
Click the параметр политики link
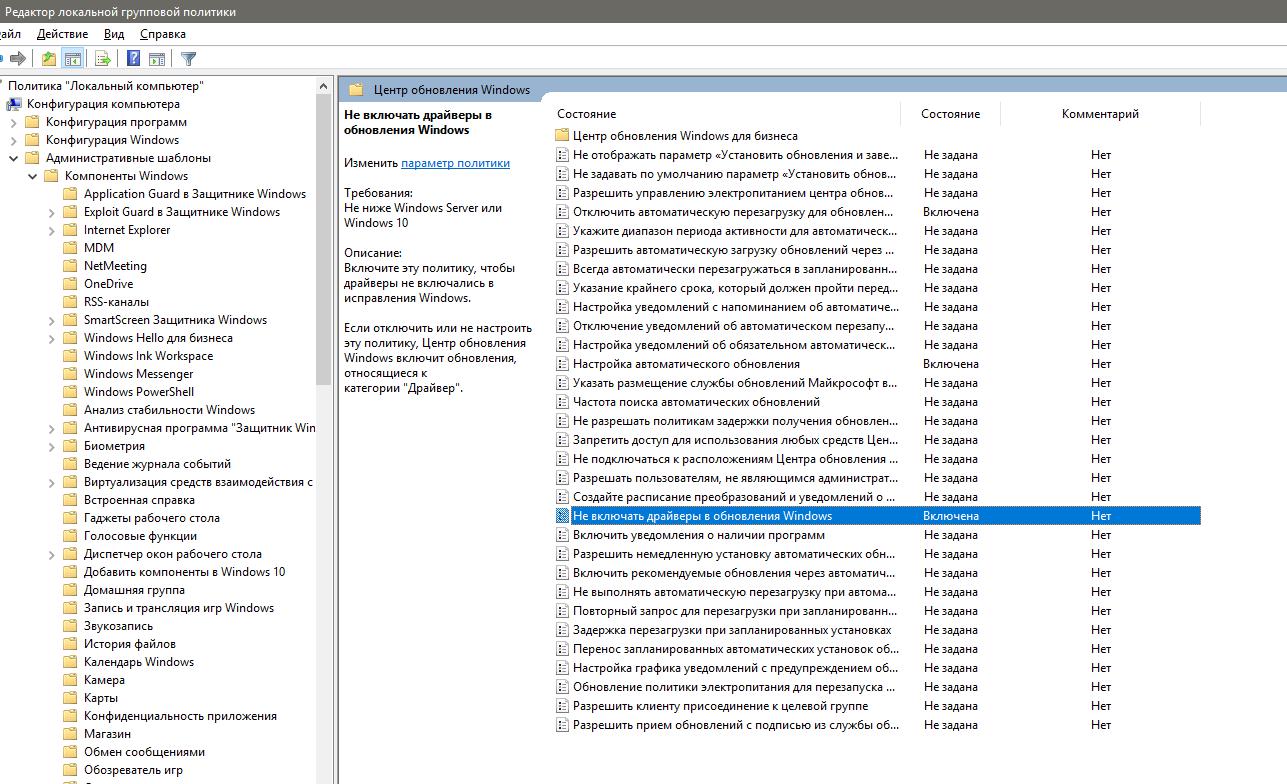[455, 163]
